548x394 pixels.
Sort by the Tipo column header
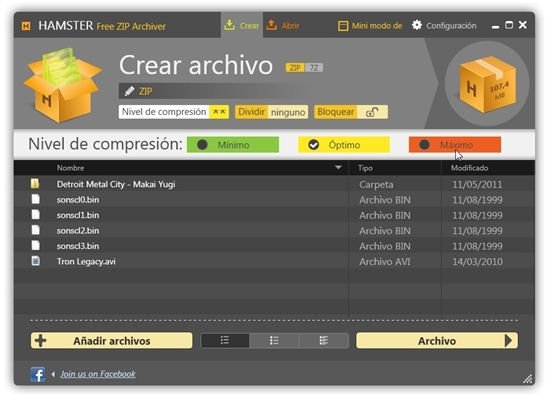[x=365, y=168]
